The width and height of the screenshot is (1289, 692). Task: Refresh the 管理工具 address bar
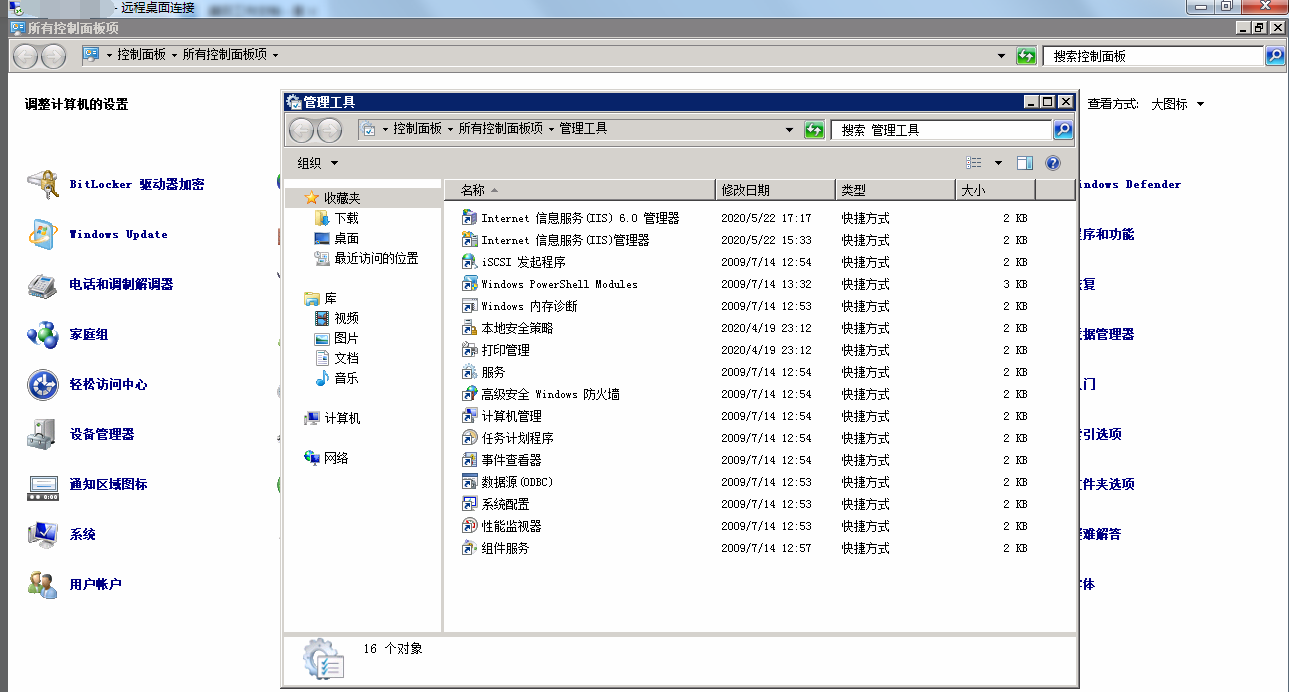tap(814, 130)
